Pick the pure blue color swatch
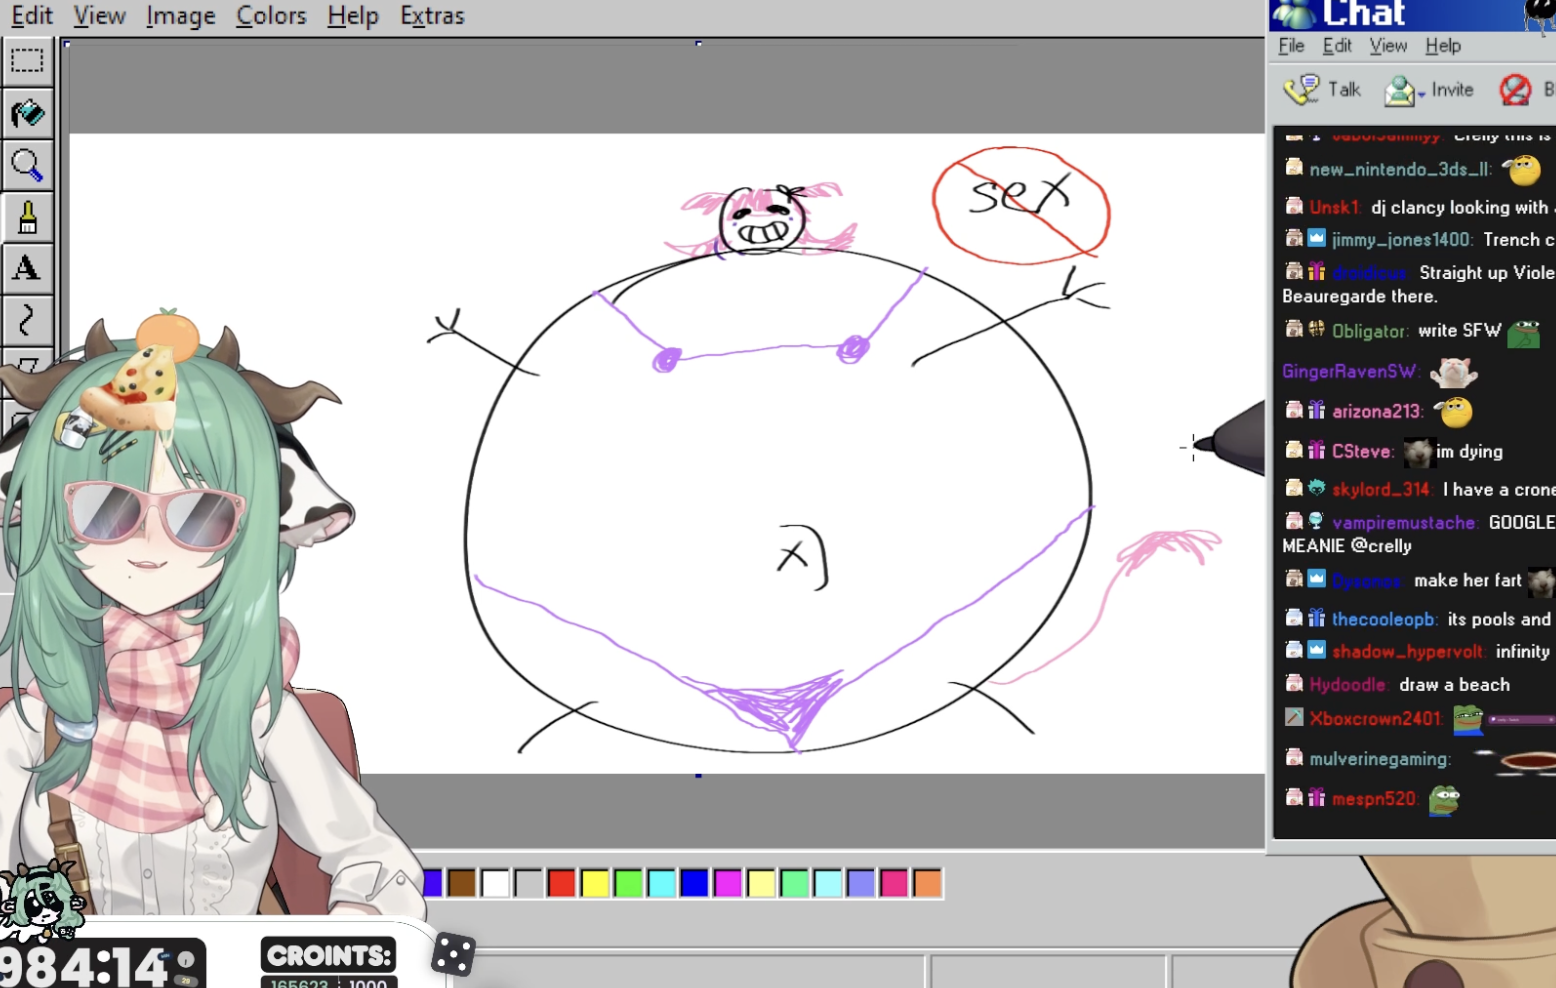1556x988 pixels. [x=694, y=883]
